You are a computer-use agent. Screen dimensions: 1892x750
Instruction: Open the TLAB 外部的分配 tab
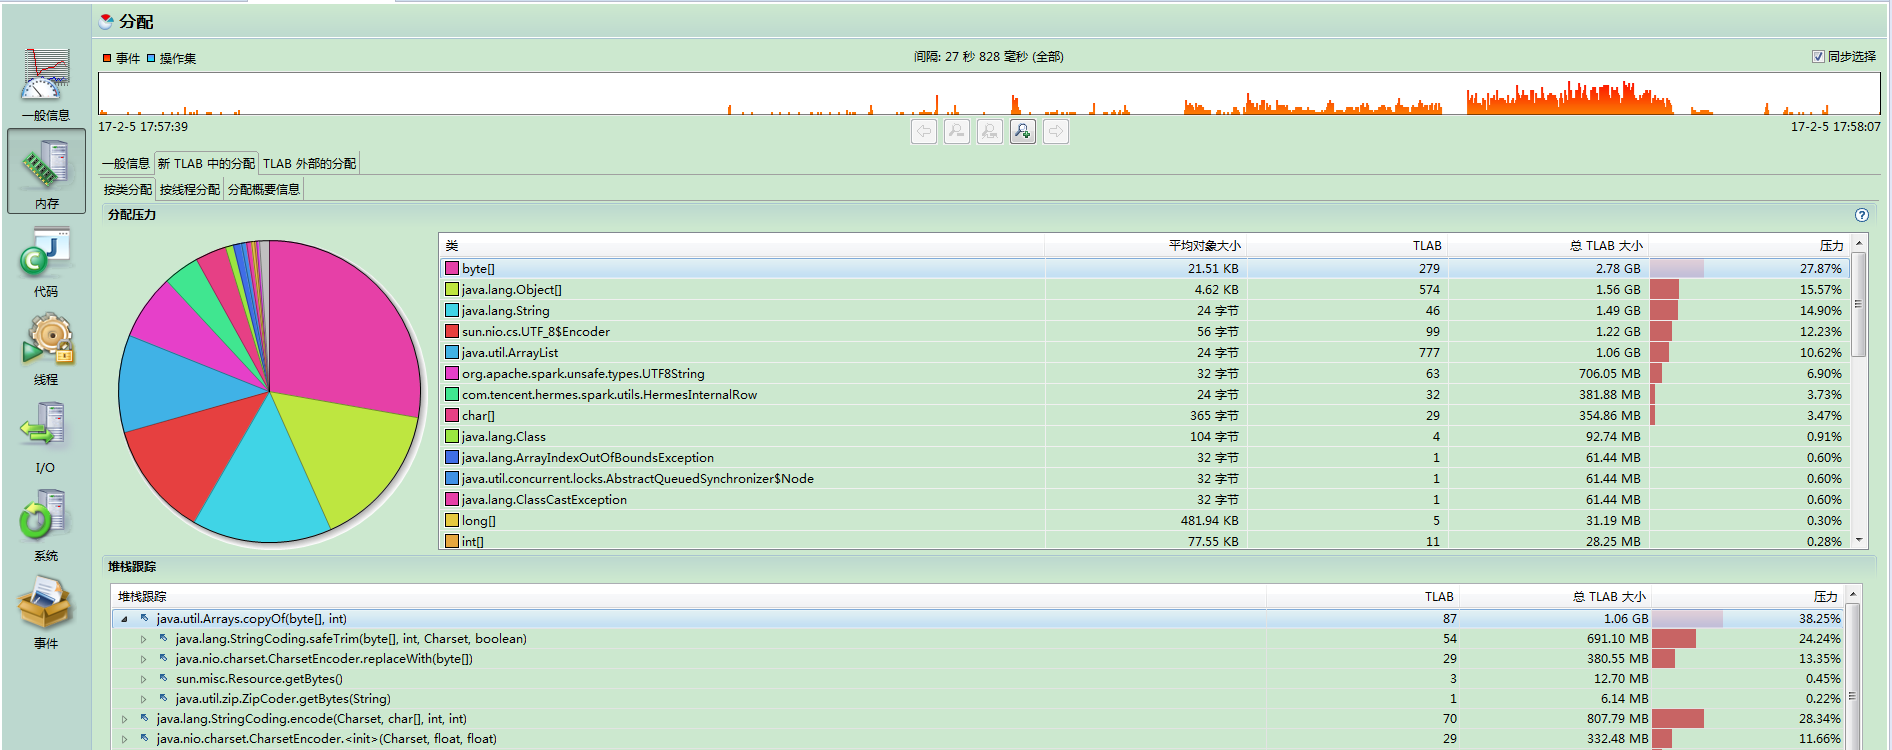tap(309, 164)
